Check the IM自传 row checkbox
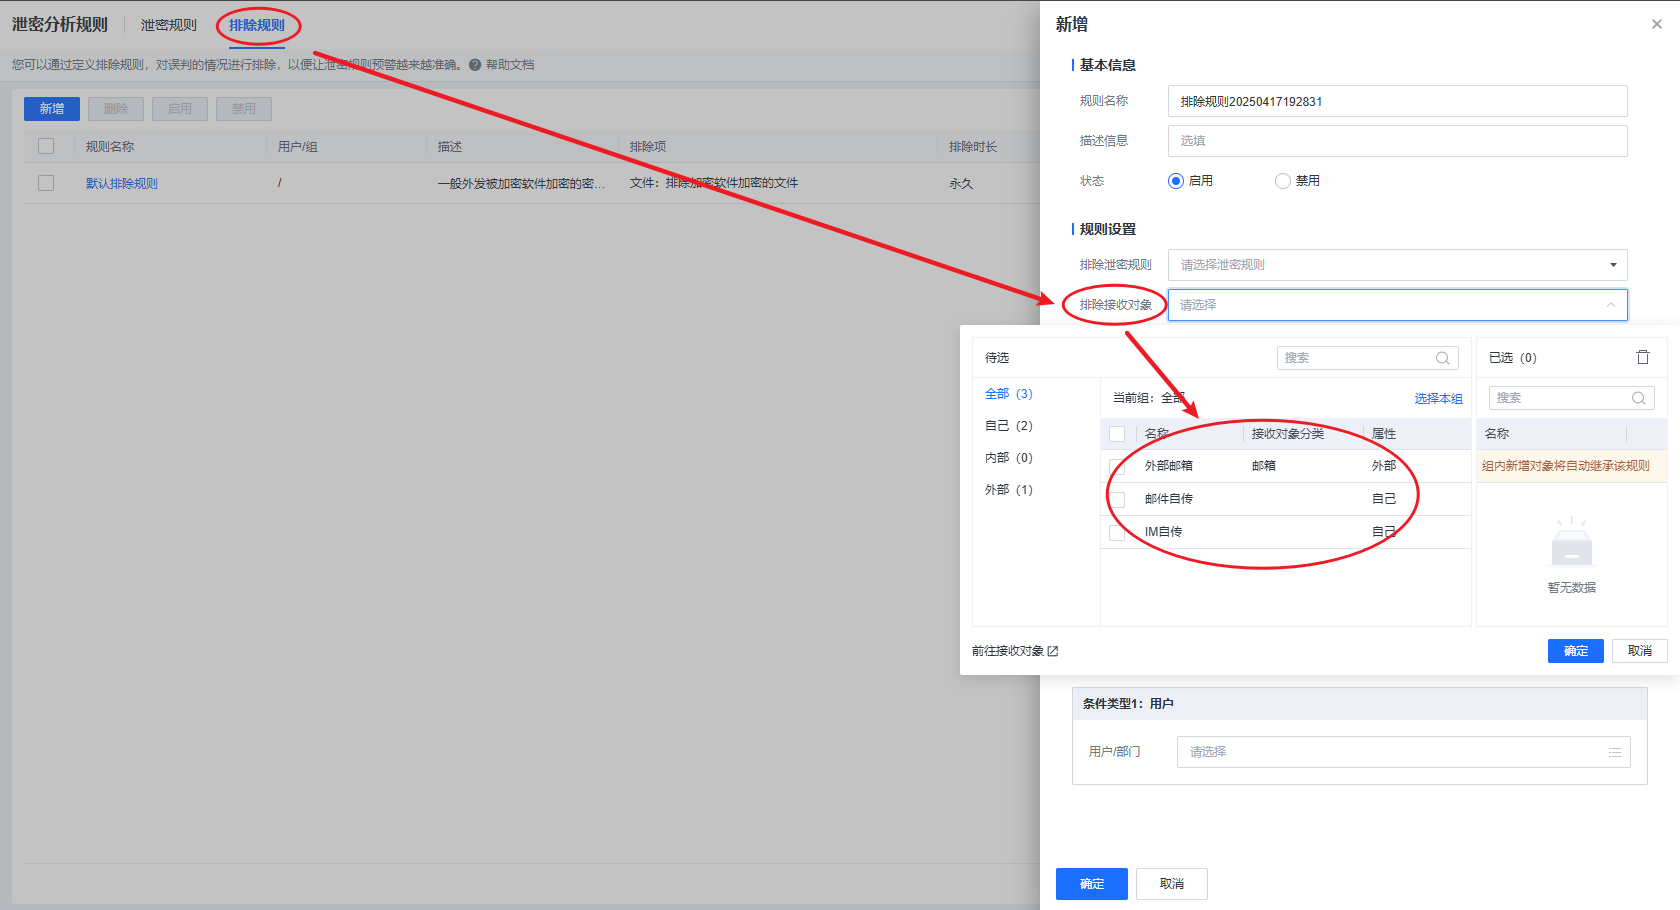This screenshot has height=910, width=1680. tap(1117, 533)
